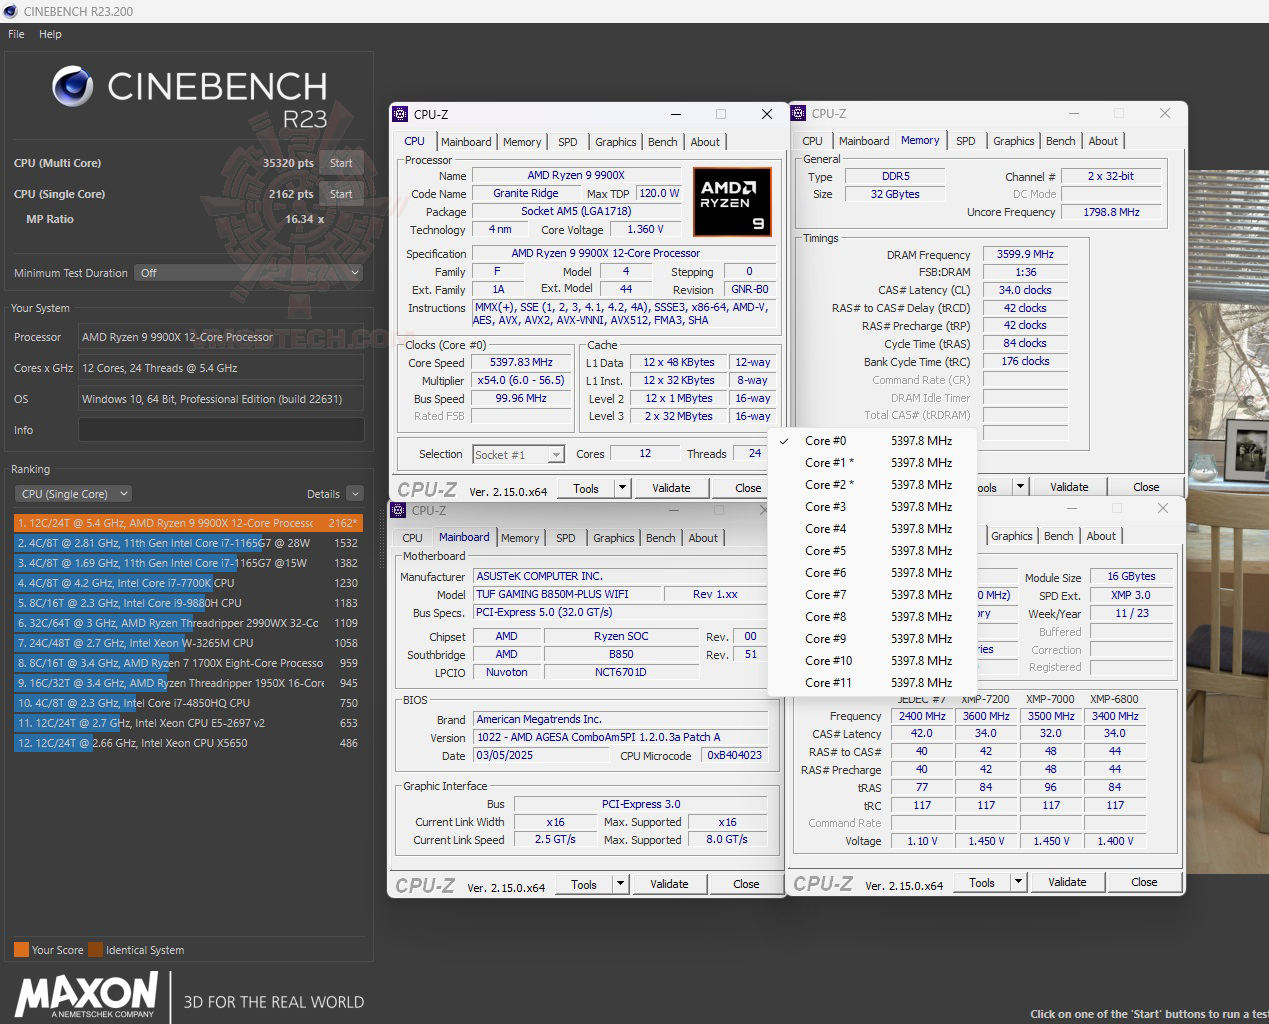Switch to Bench tab in CPU-Z CPU window
This screenshot has height=1024, width=1269.
[x=662, y=142]
